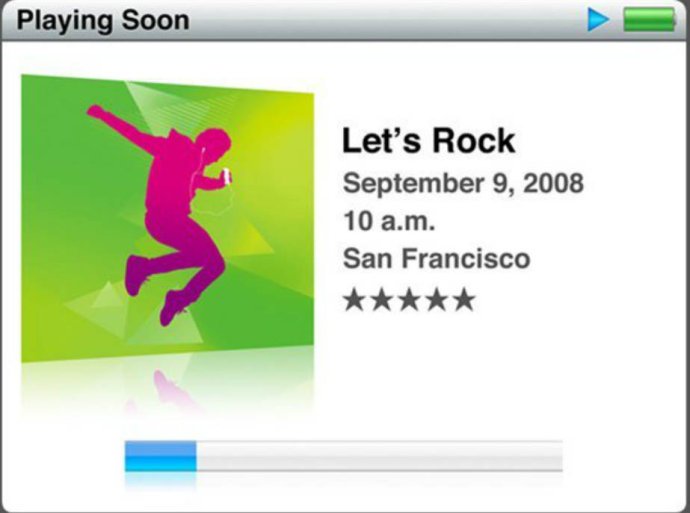Set rating to the fourth star
Image resolution: width=690 pixels, height=513 pixels.
[437, 300]
